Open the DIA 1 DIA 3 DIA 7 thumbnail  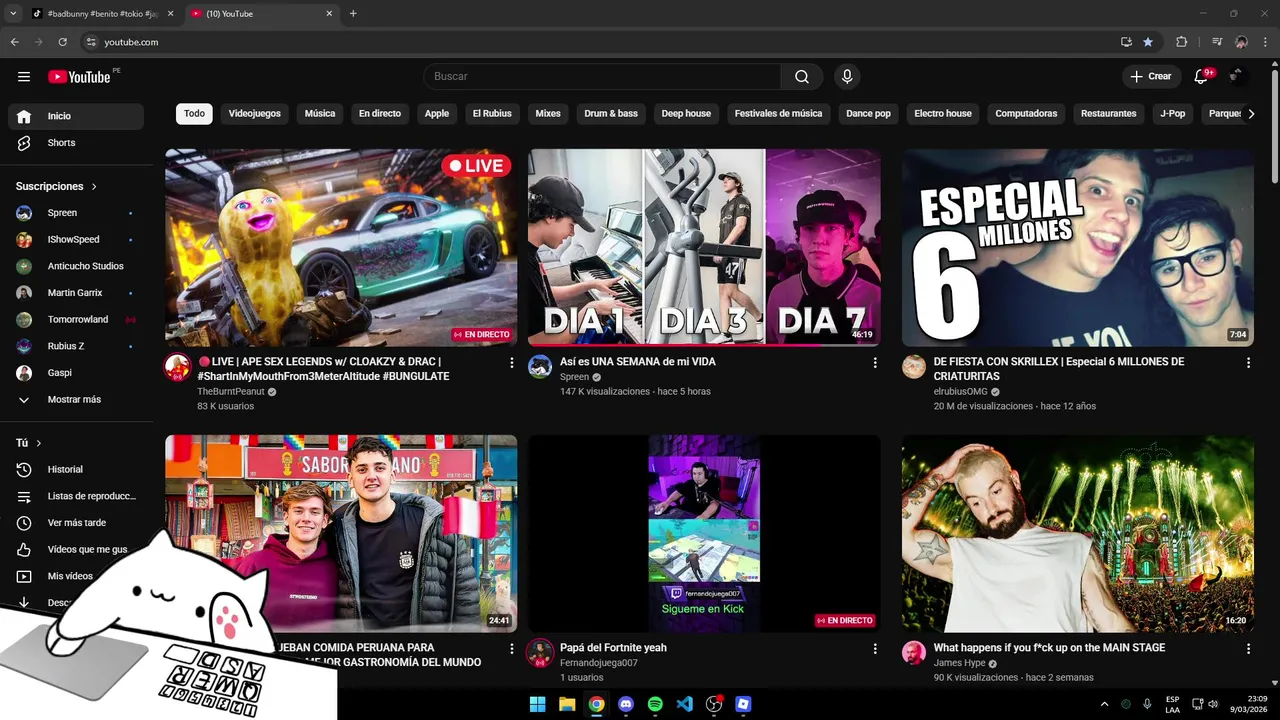(x=704, y=248)
